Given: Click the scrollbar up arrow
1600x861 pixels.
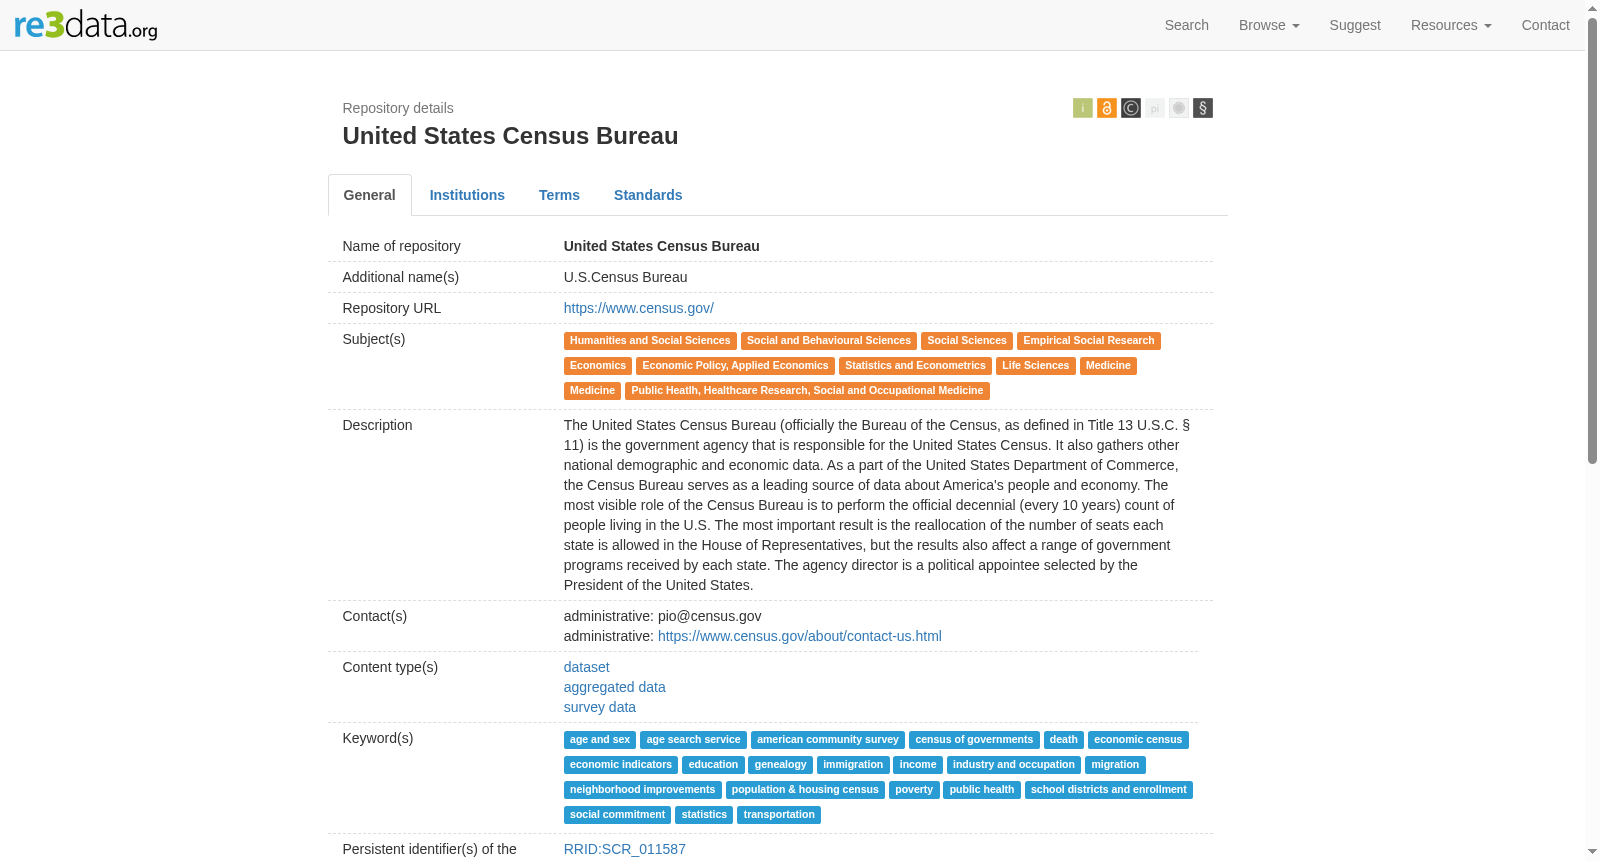Looking at the screenshot, I should coord(1592,8).
